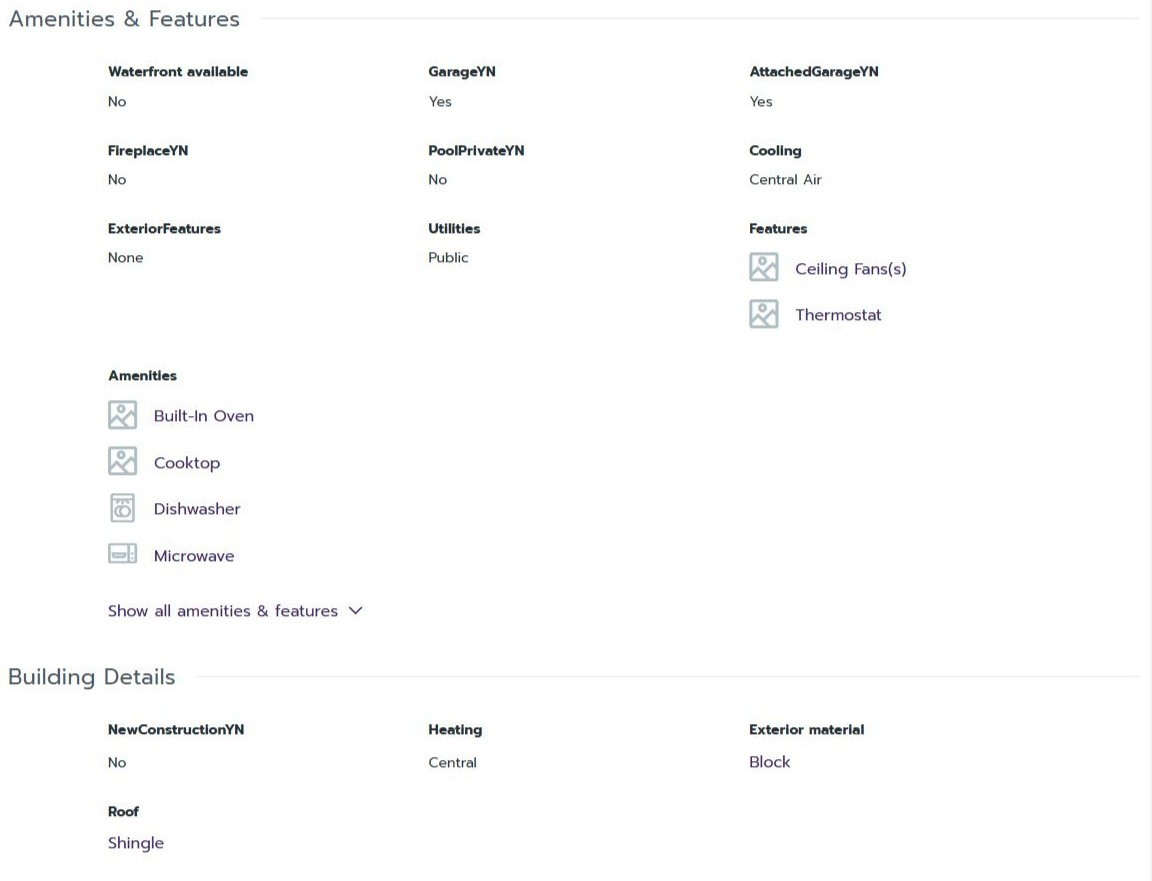Image resolution: width=1152 pixels, height=881 pixels.
Task: Click the Microwave appliance icon
Action: [x=122, y=554]
